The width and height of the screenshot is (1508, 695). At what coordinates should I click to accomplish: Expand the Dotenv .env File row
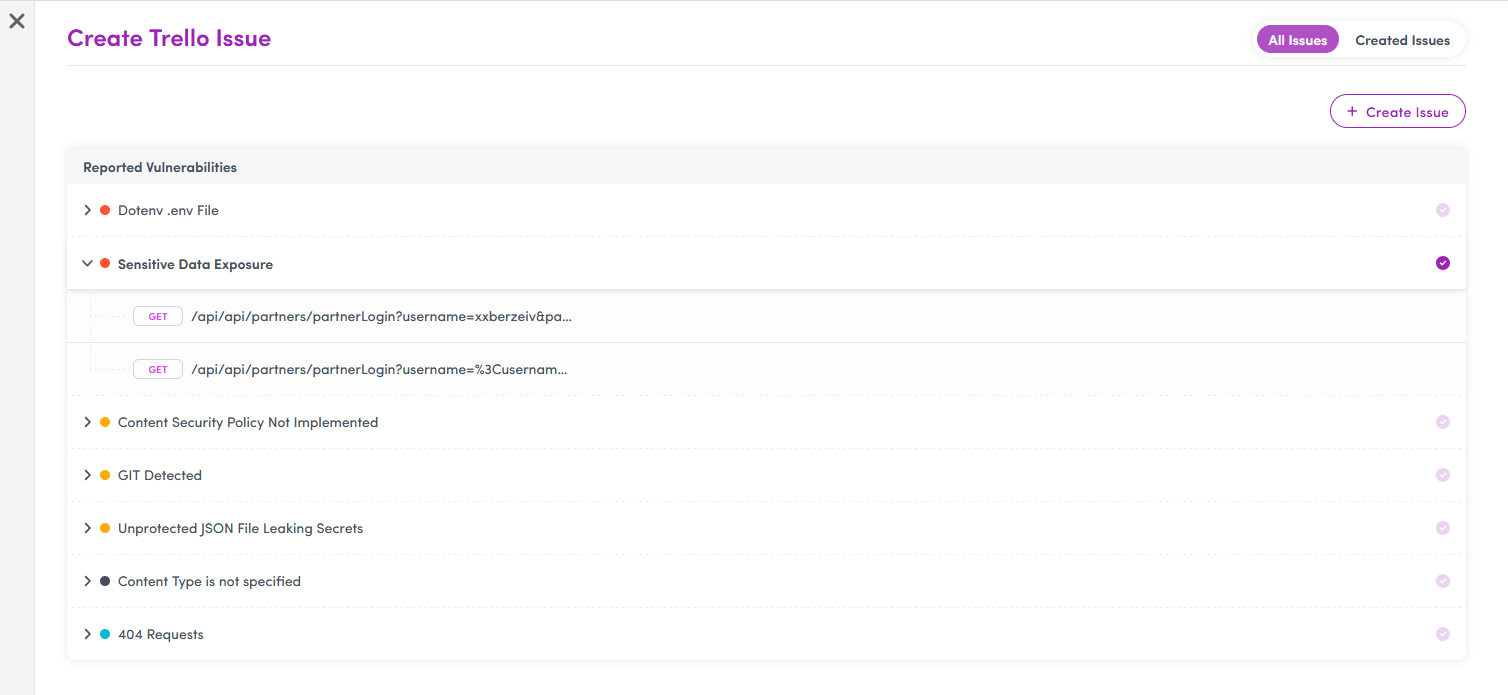[88, 211]
